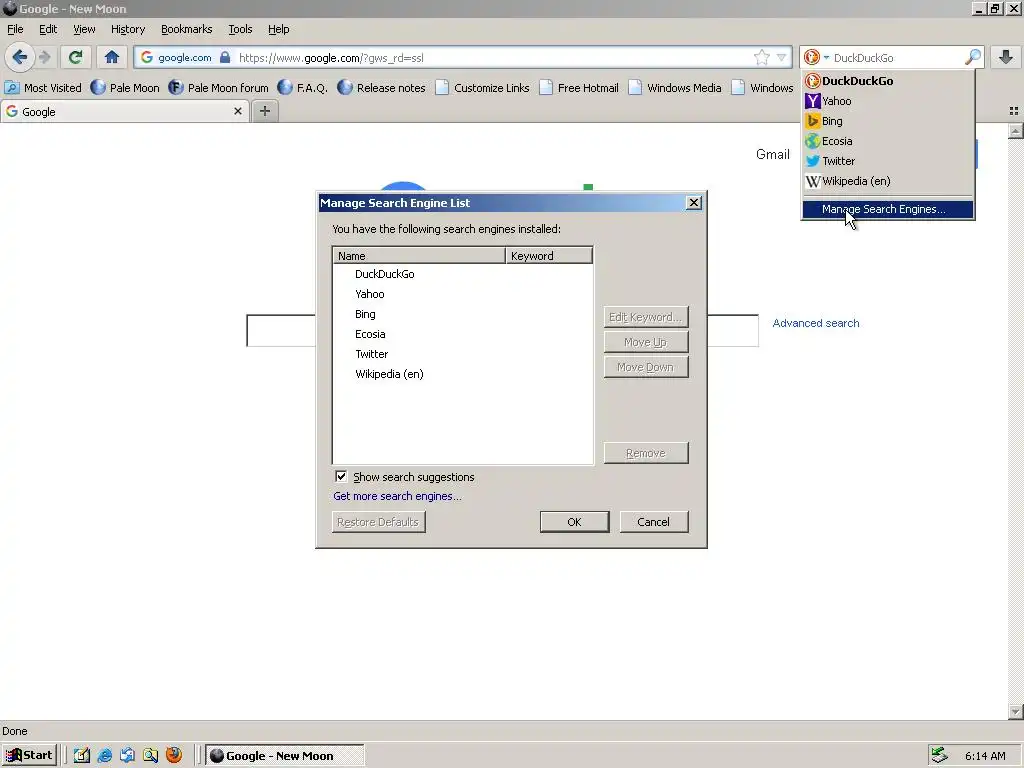Go back using the Back arrow button
Screen dimensions: 1024x768
[x=20, y=57]
